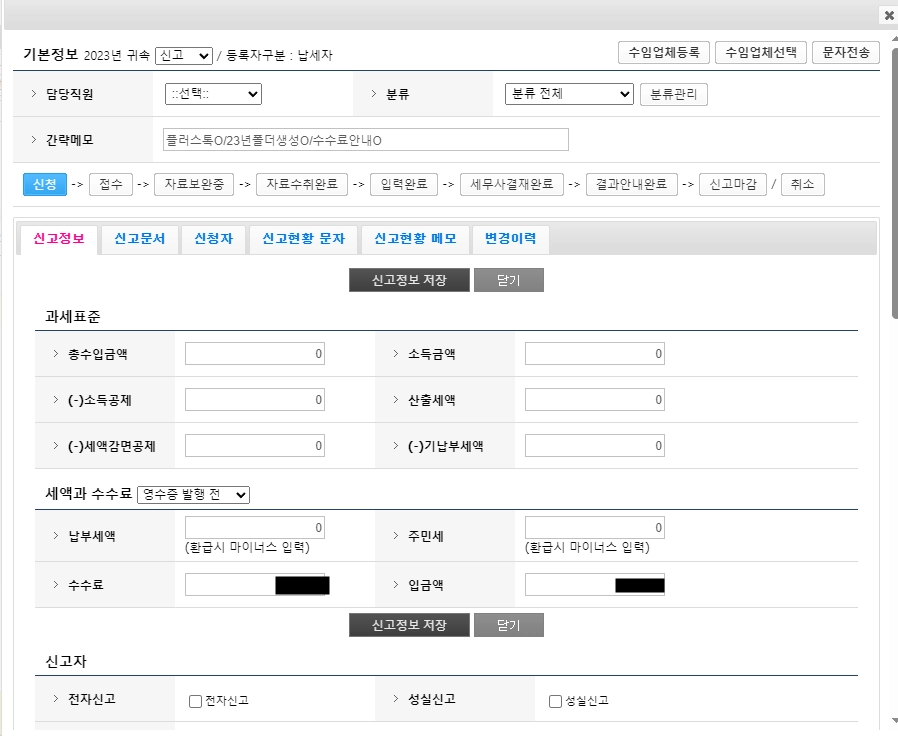Image resolution: width=898 pixels, height=736 pixels.
Task: Click the (-)세액감면공제 input field
Action: 255,446
